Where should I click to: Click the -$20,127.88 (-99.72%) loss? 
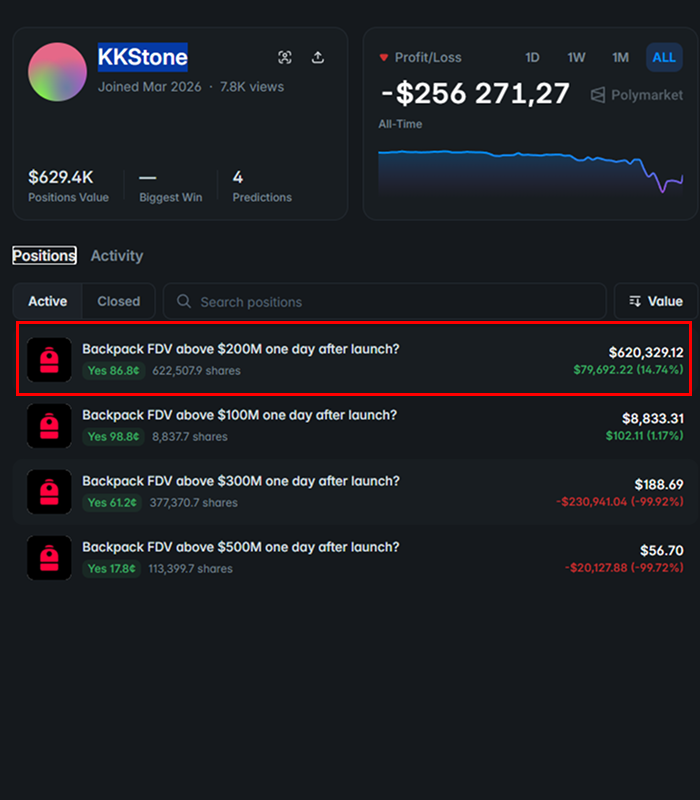pos(624,567)
